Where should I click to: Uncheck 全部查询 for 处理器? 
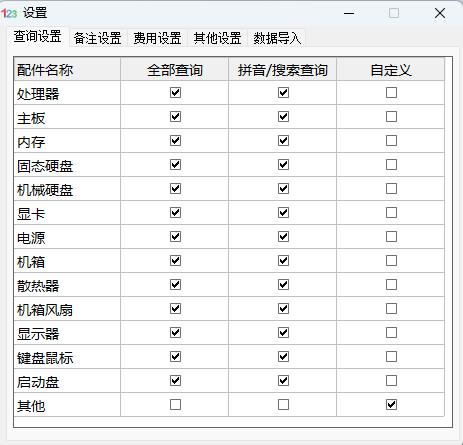point(175,92)
